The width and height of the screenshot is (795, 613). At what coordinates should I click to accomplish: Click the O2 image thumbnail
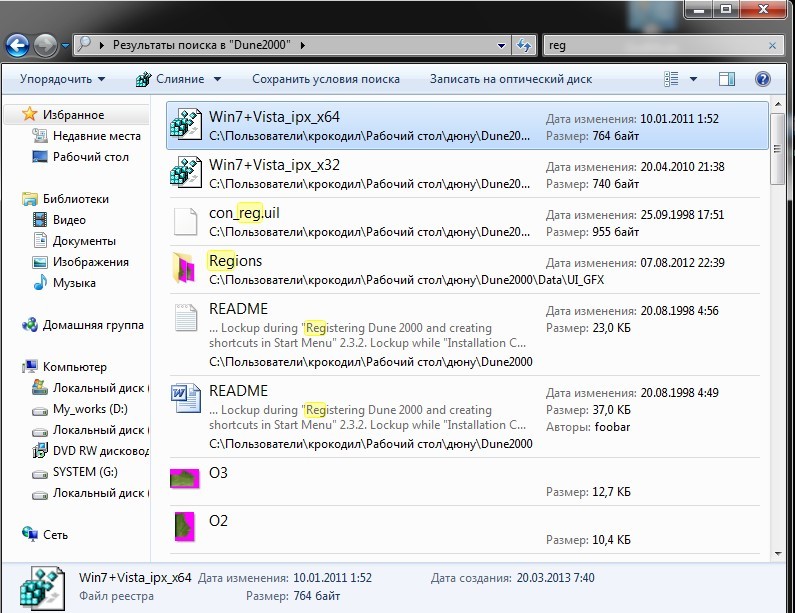185,526
